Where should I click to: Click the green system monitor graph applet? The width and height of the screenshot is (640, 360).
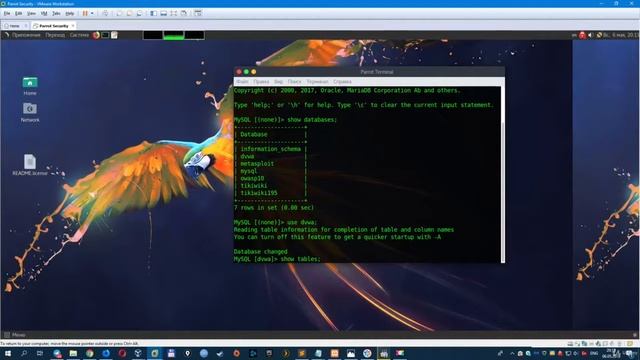click(x=174, y=35)
